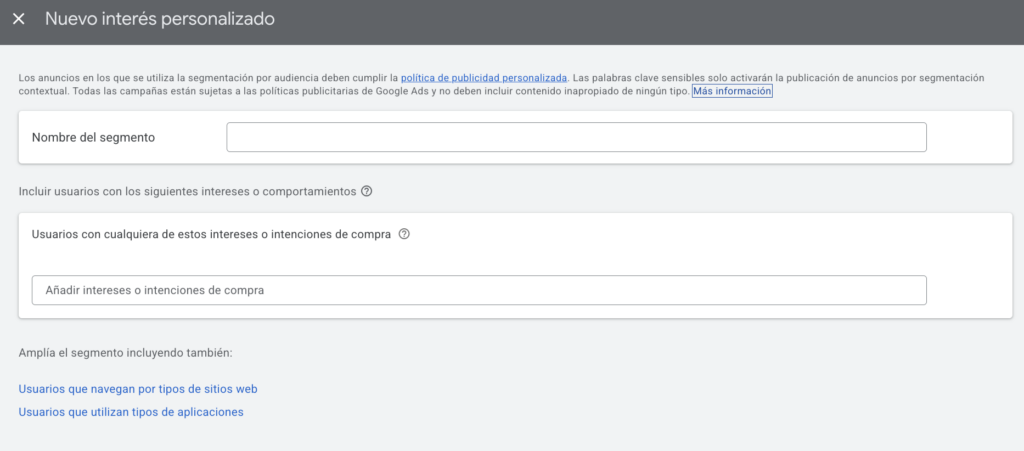Click the Más información link

pos(732,91)
